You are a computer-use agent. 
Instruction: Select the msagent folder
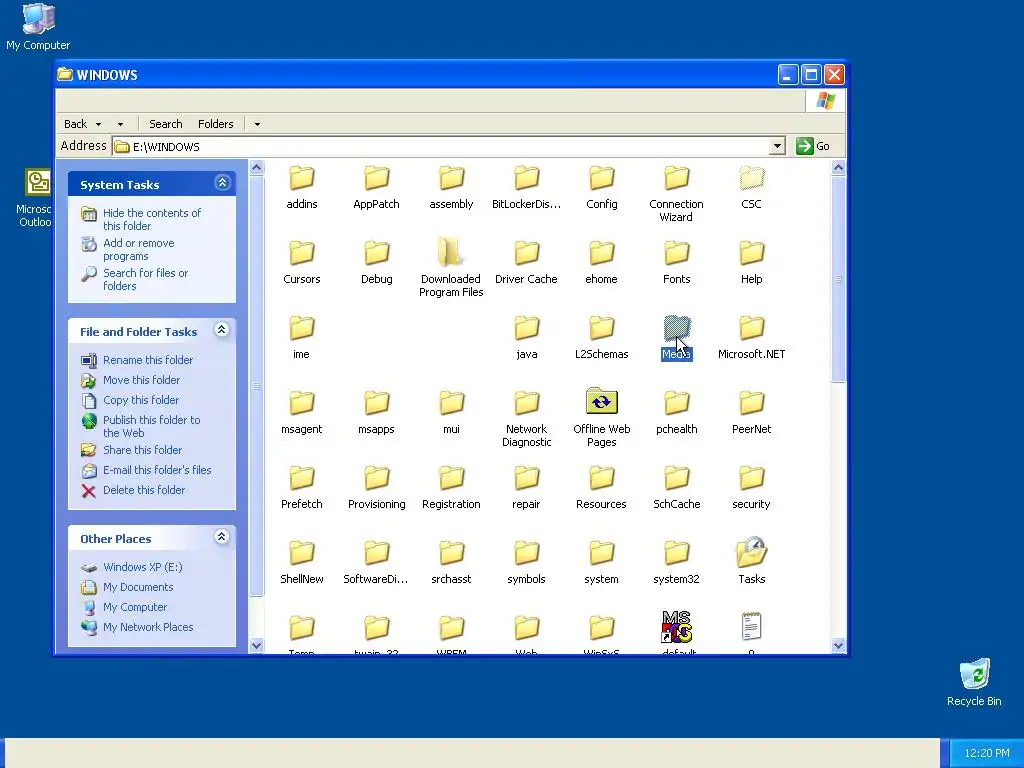coord(302,413)
